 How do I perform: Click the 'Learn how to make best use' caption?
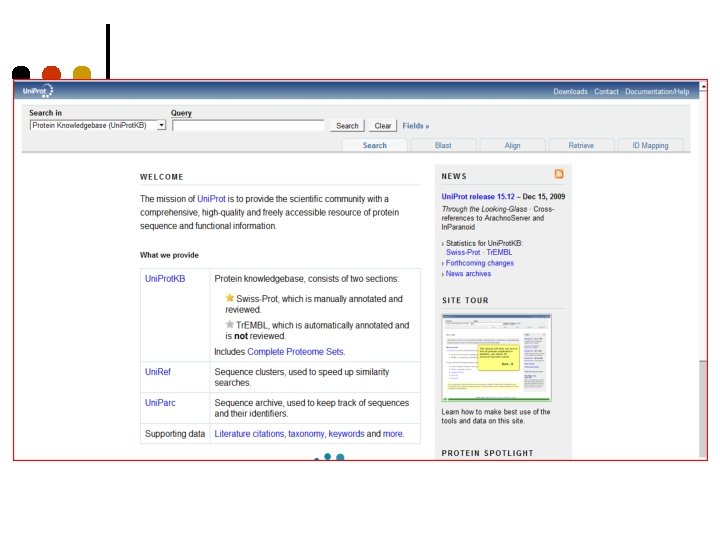click(x=495, y=416)
